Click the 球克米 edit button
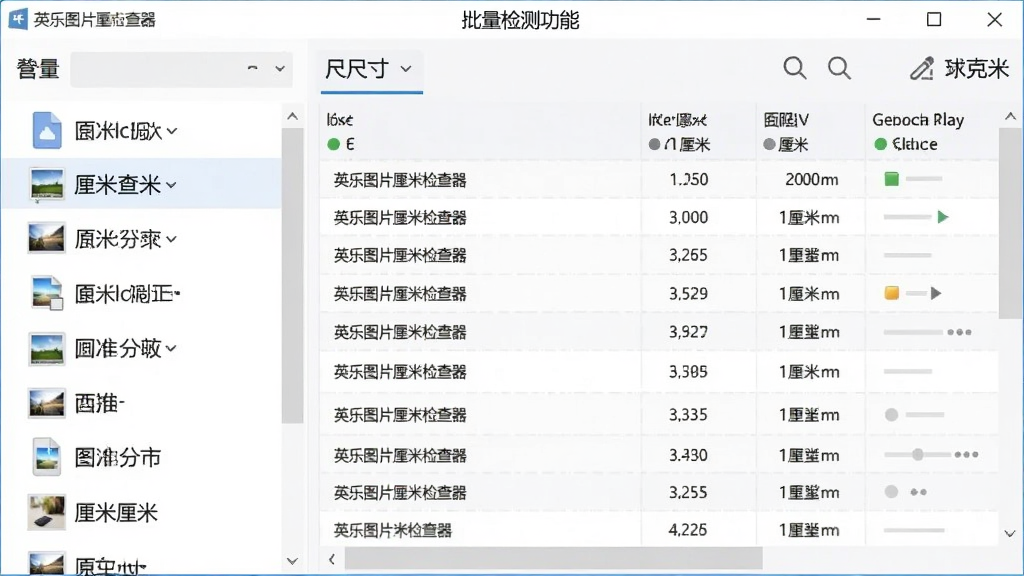The width and height of the screenshot is (1024, 576). coord(959,69)
